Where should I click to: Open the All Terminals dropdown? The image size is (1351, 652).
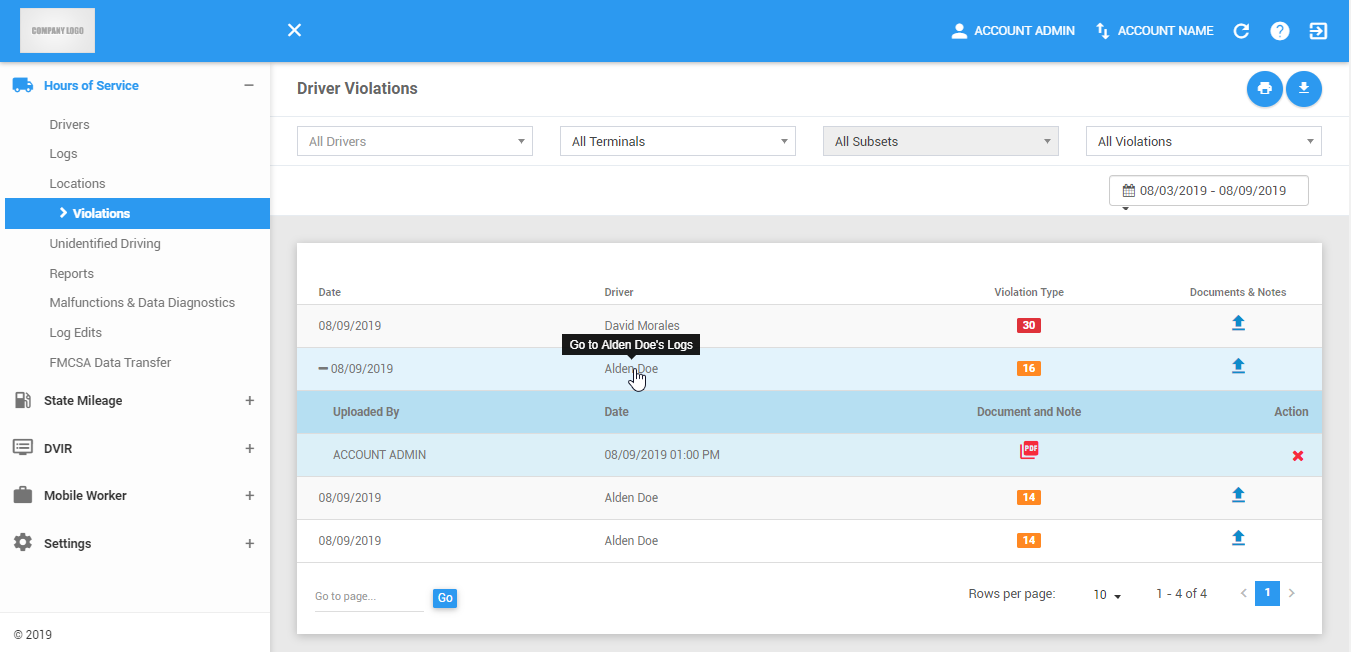tap(678, 141)
